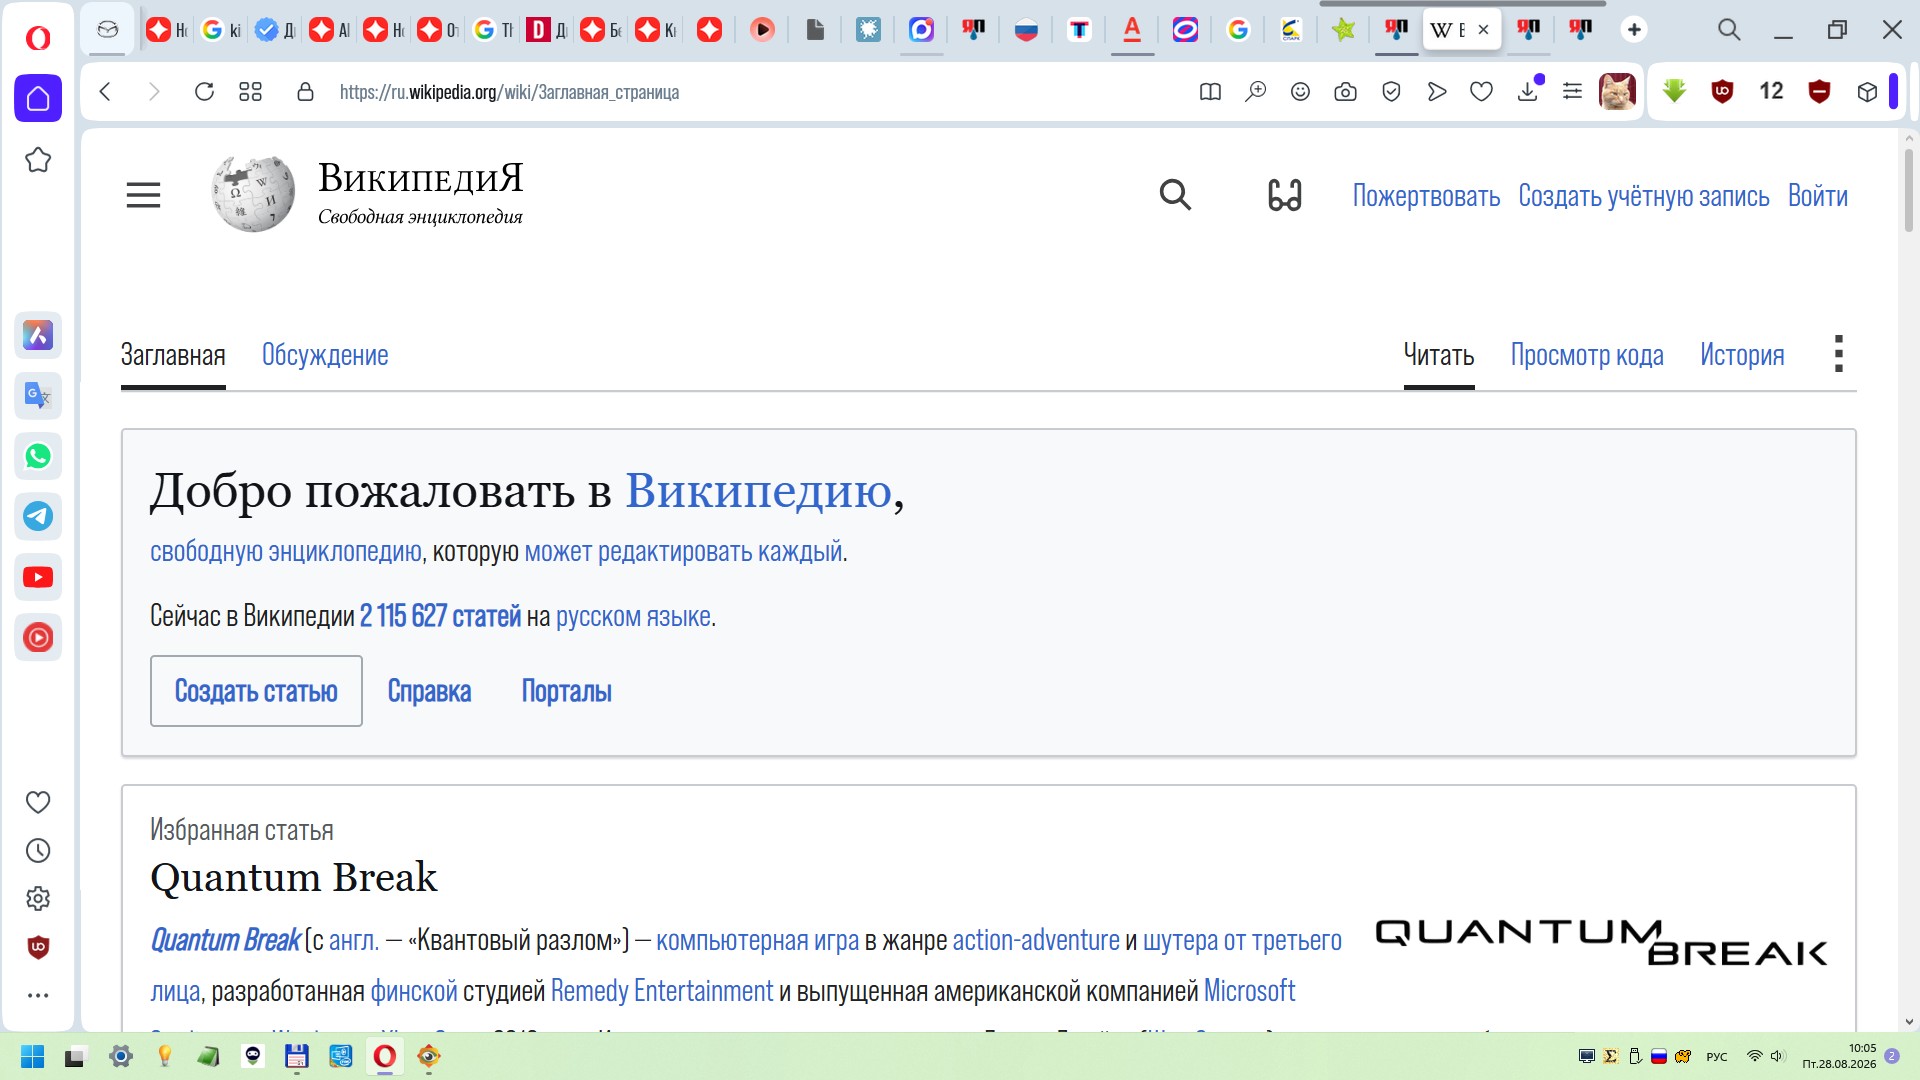Follow the Википедию heading link
1920x1080 pixels.
pyautogui.click(x=758, y=491)
